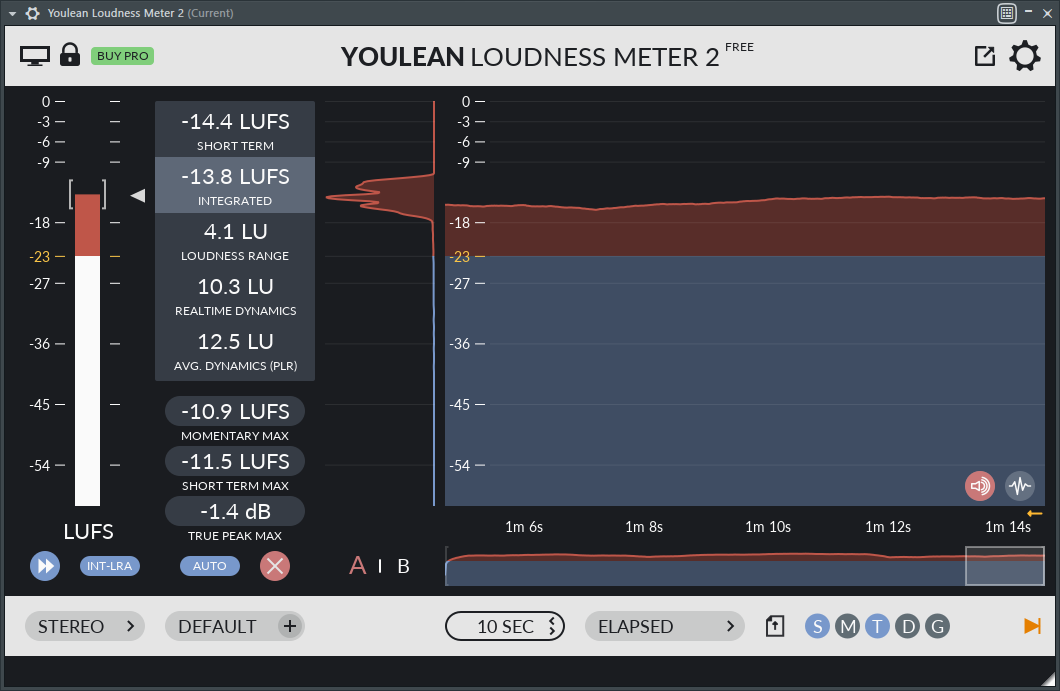Click the BUY PRO button
This screenshot has width=1060, height=691.
click(x=122, y=56)
